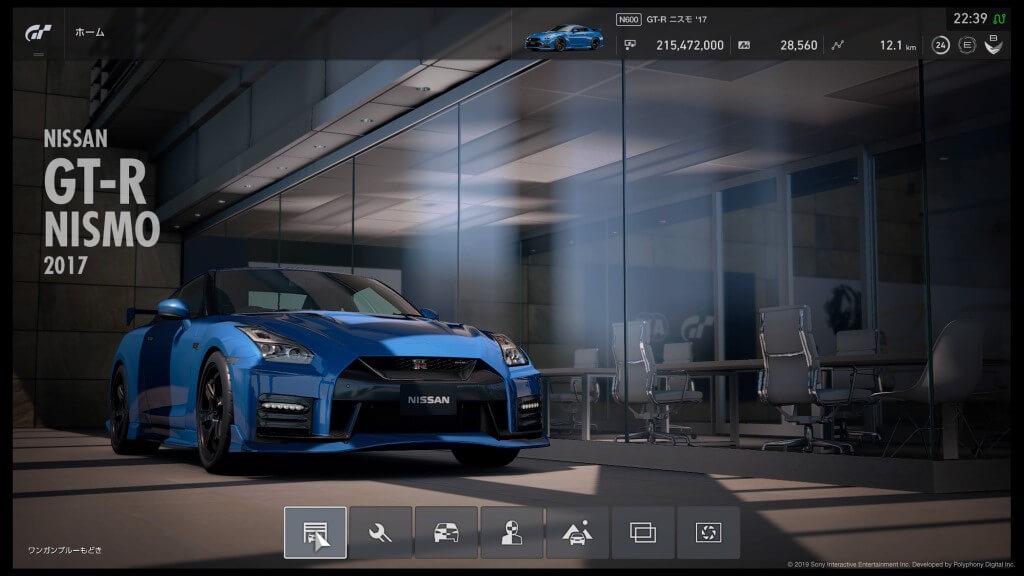Click the driver level 24 badge
The image size is (1024, 576).
tap(940, 45)
